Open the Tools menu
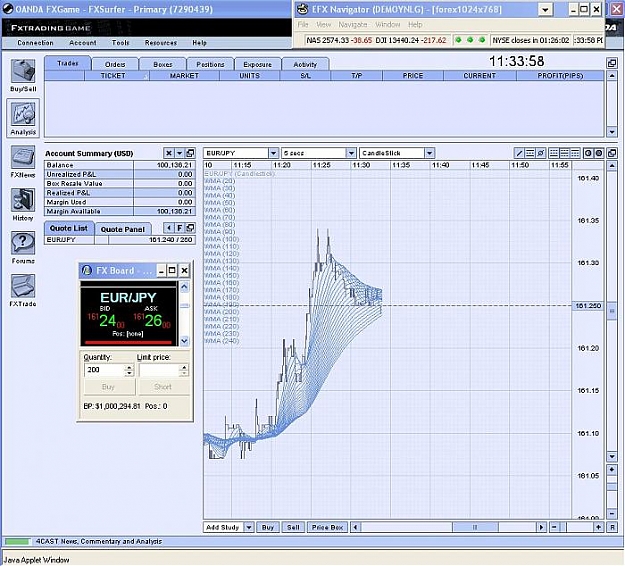Image resolution: width=625 pixels, height=566 pixels. [x=120, y=43]
